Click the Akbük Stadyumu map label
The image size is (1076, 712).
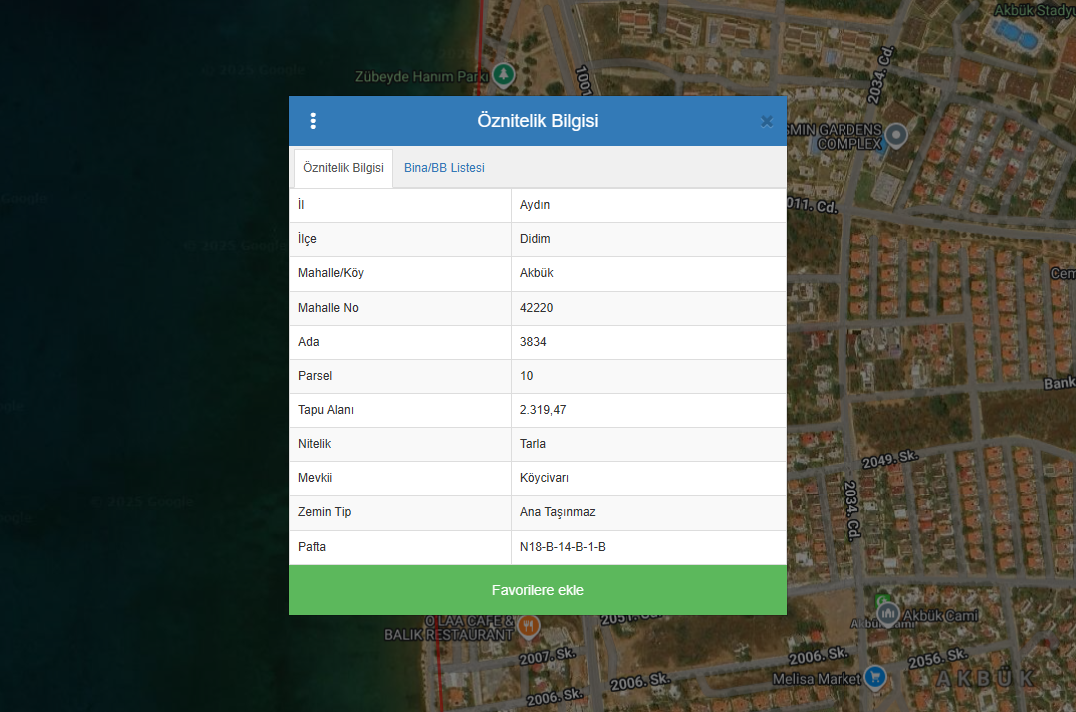tap(1034, 10)
